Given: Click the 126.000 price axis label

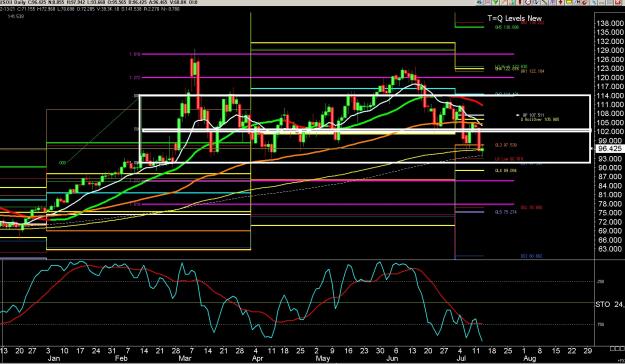Looking at the screenshot, I should pyautogui.click(x=610, y=59).
